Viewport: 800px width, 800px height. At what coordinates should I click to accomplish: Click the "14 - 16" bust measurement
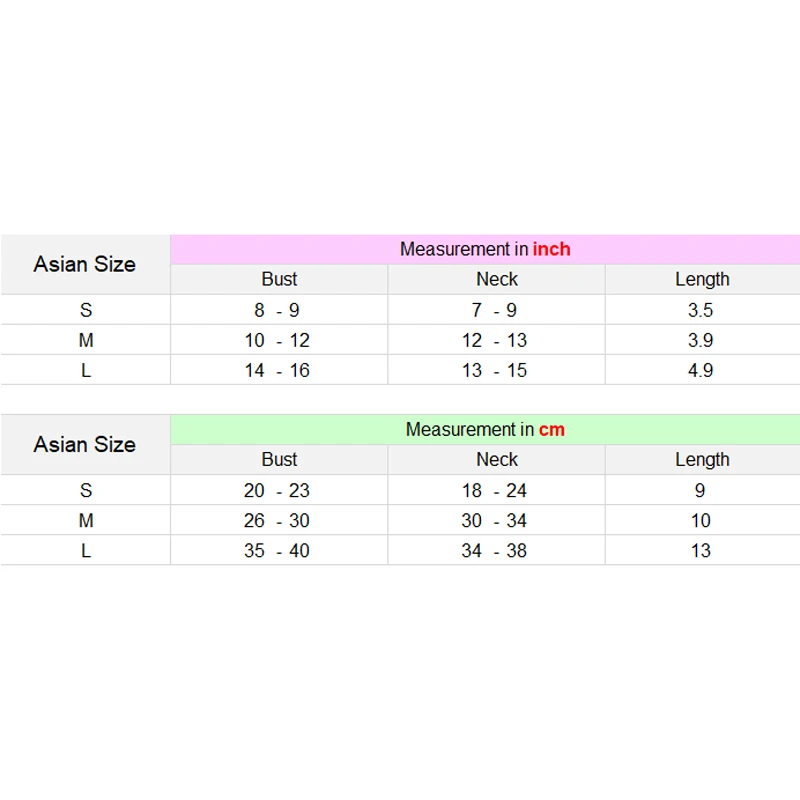(277, 370)
